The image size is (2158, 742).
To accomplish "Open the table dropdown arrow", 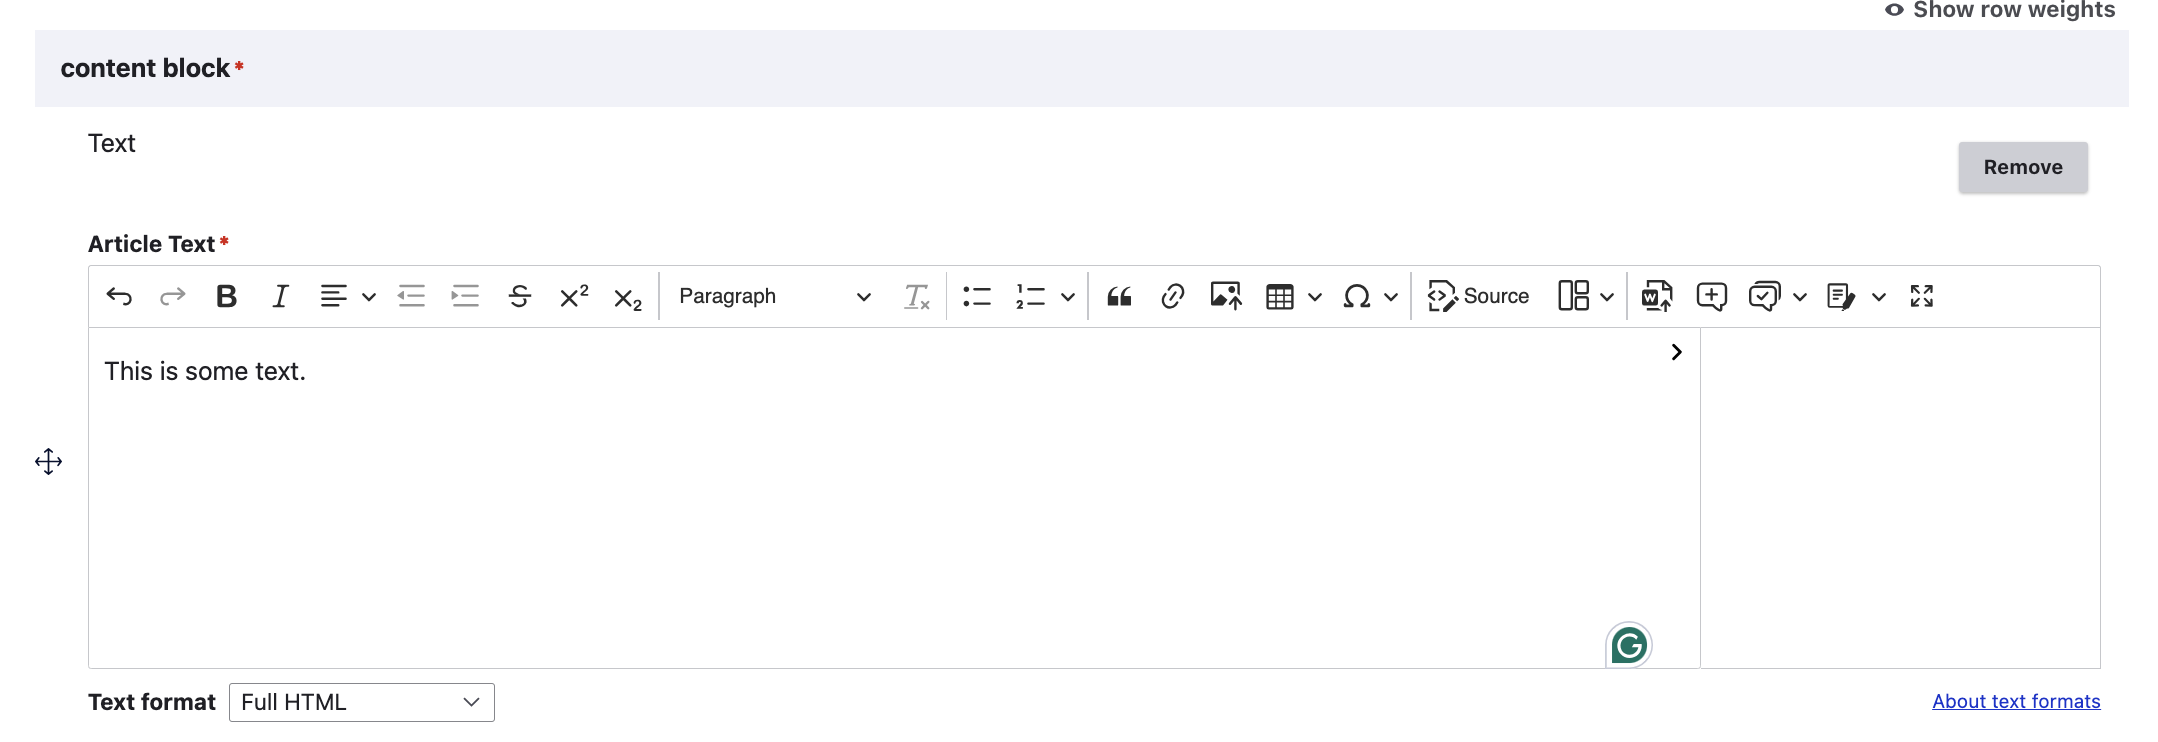I will coord(1315,297).
